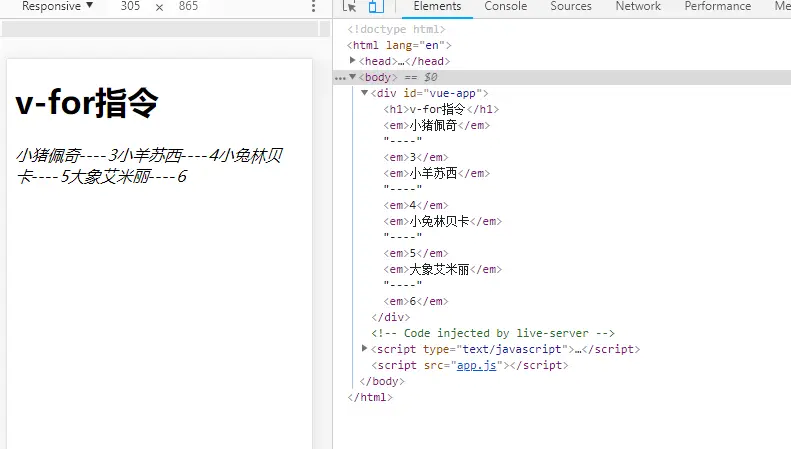
Task: Select the em 5 element row
Action: pos(416,253)
